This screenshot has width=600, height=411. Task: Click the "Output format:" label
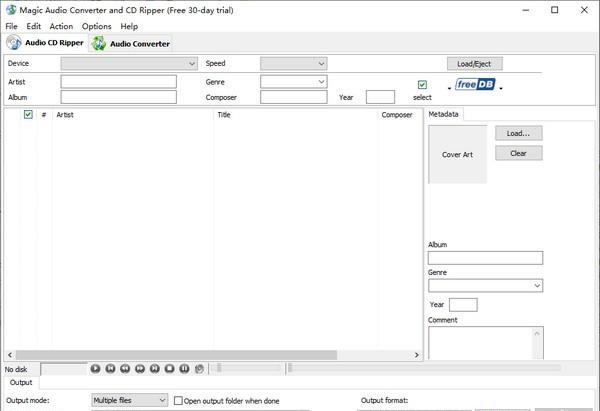coord(384,400)
